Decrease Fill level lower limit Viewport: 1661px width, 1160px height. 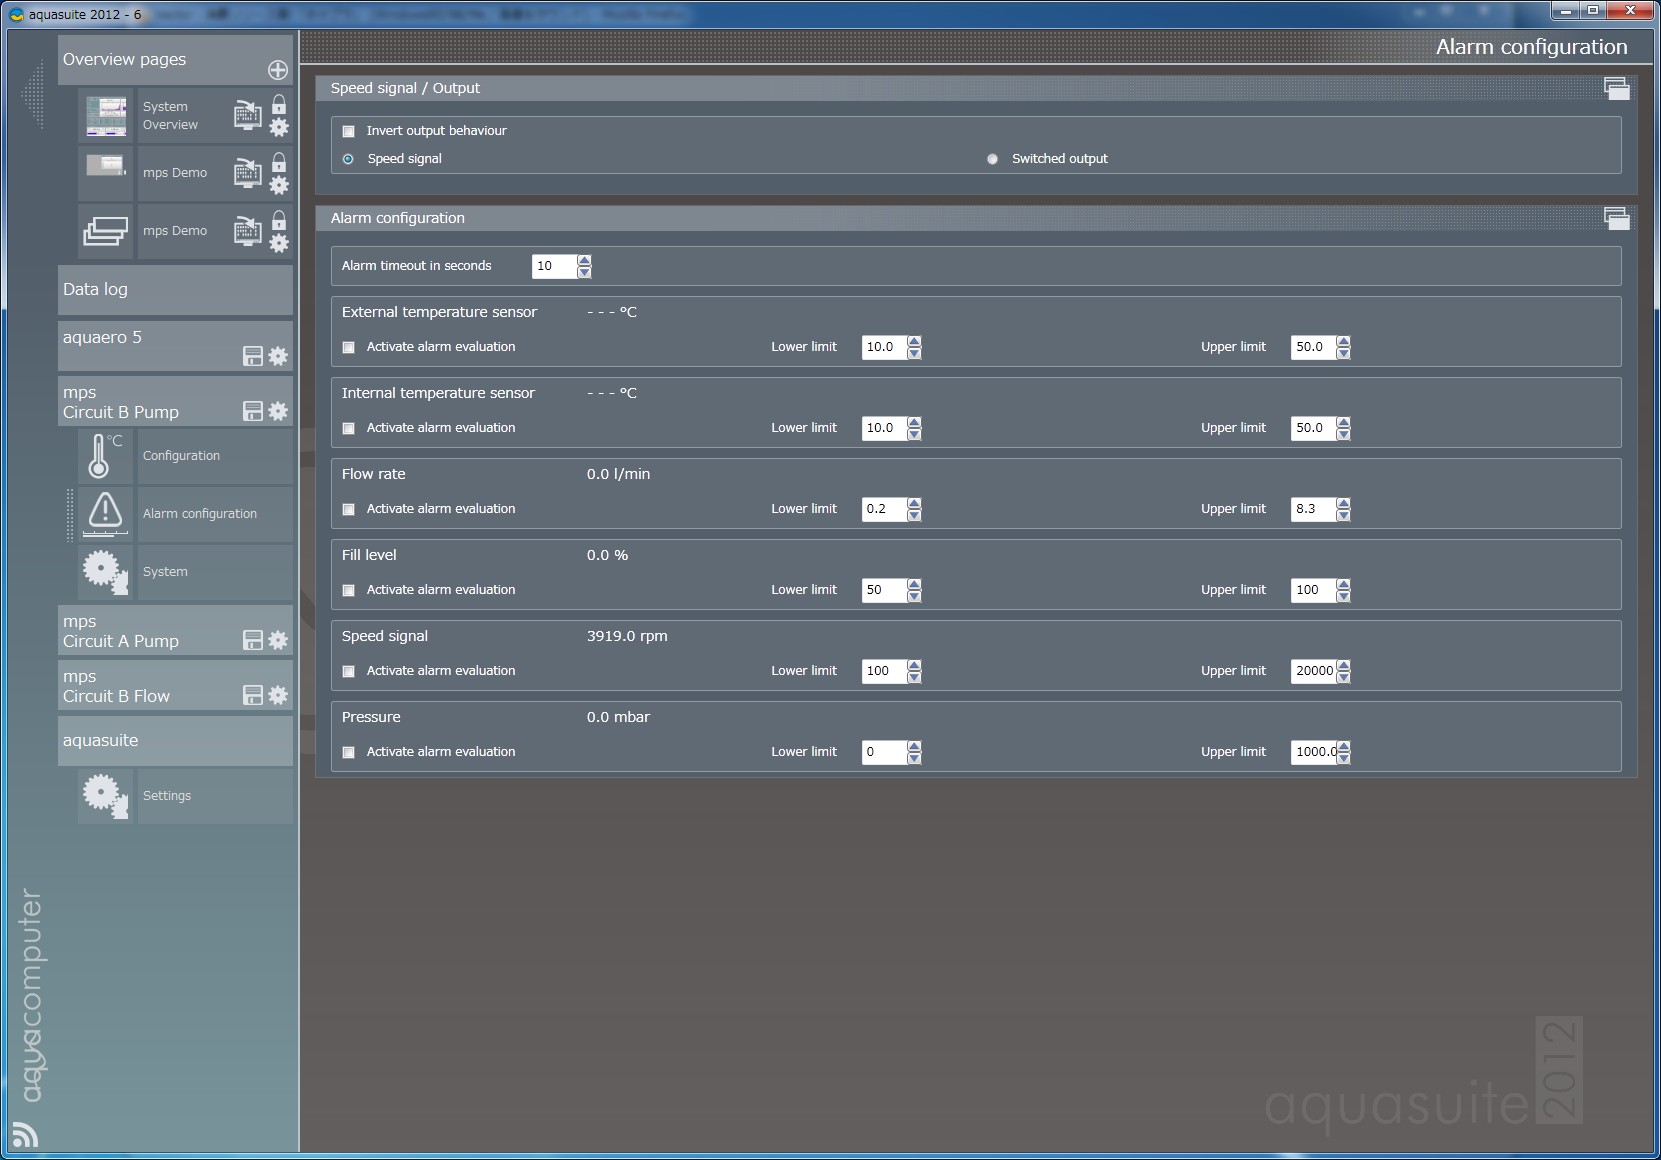tap(914, 596)
